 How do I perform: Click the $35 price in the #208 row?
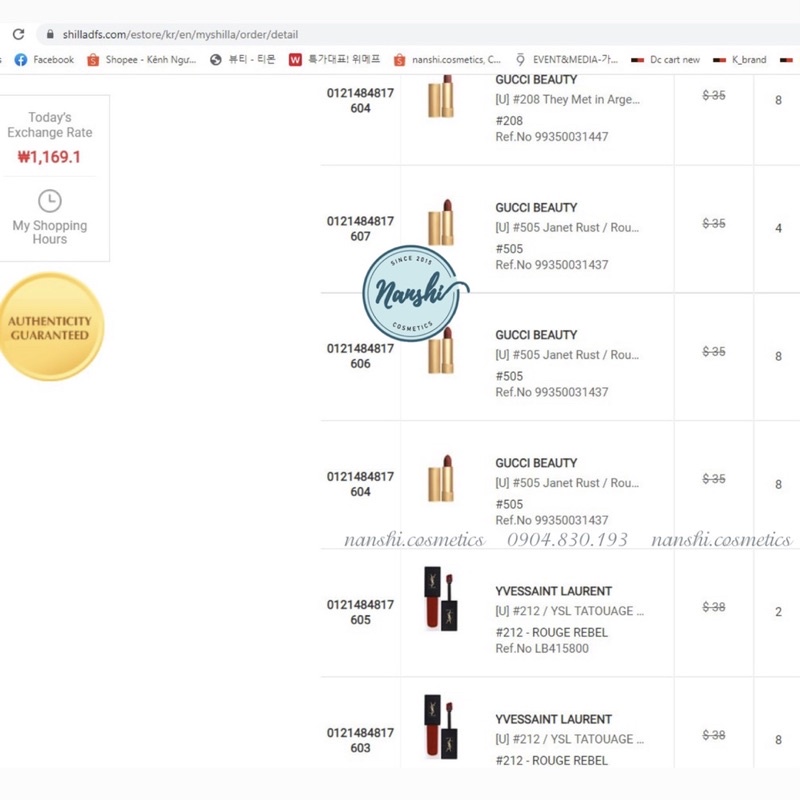(714, 95)
